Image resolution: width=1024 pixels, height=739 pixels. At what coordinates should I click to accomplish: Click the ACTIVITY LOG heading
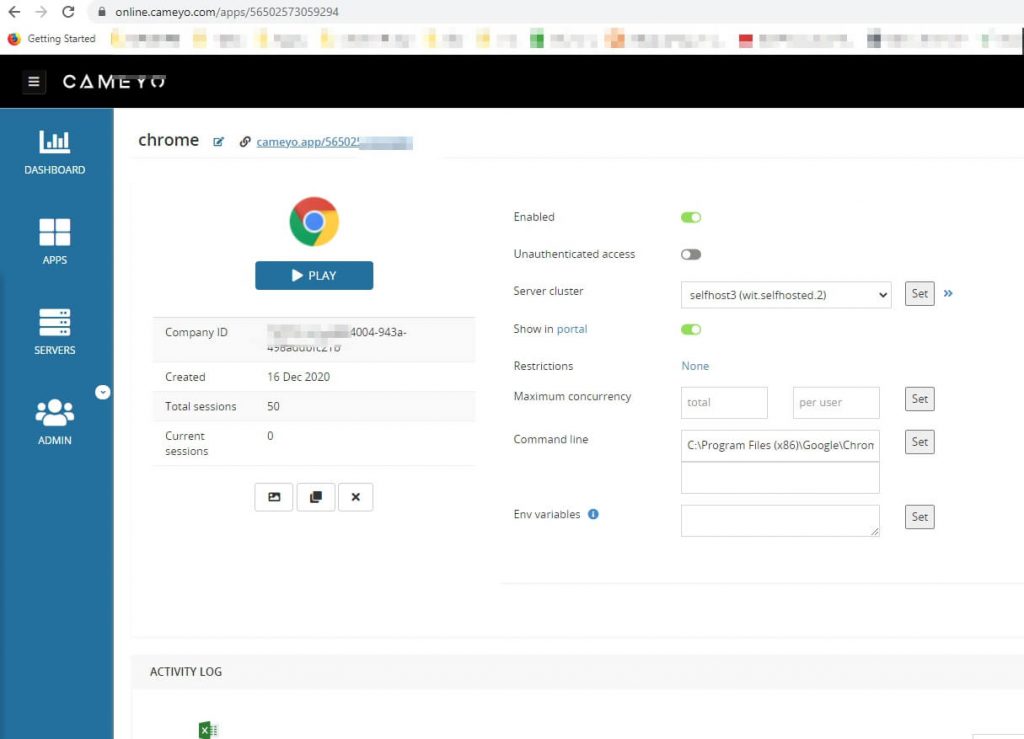click(x=185, y=672)
